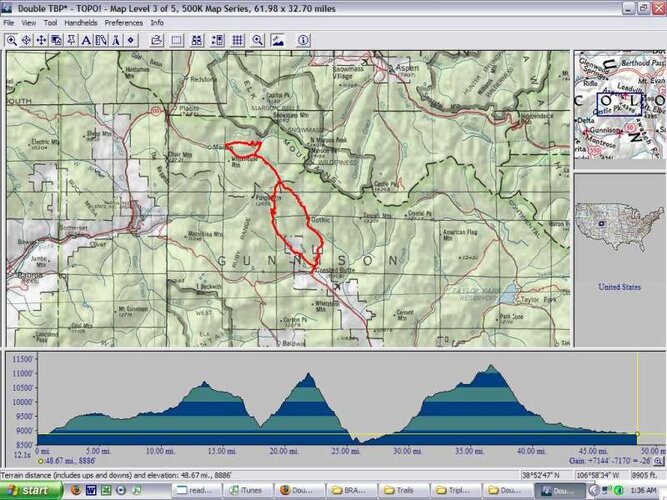Open the Handhelds menu

(81, 23)
